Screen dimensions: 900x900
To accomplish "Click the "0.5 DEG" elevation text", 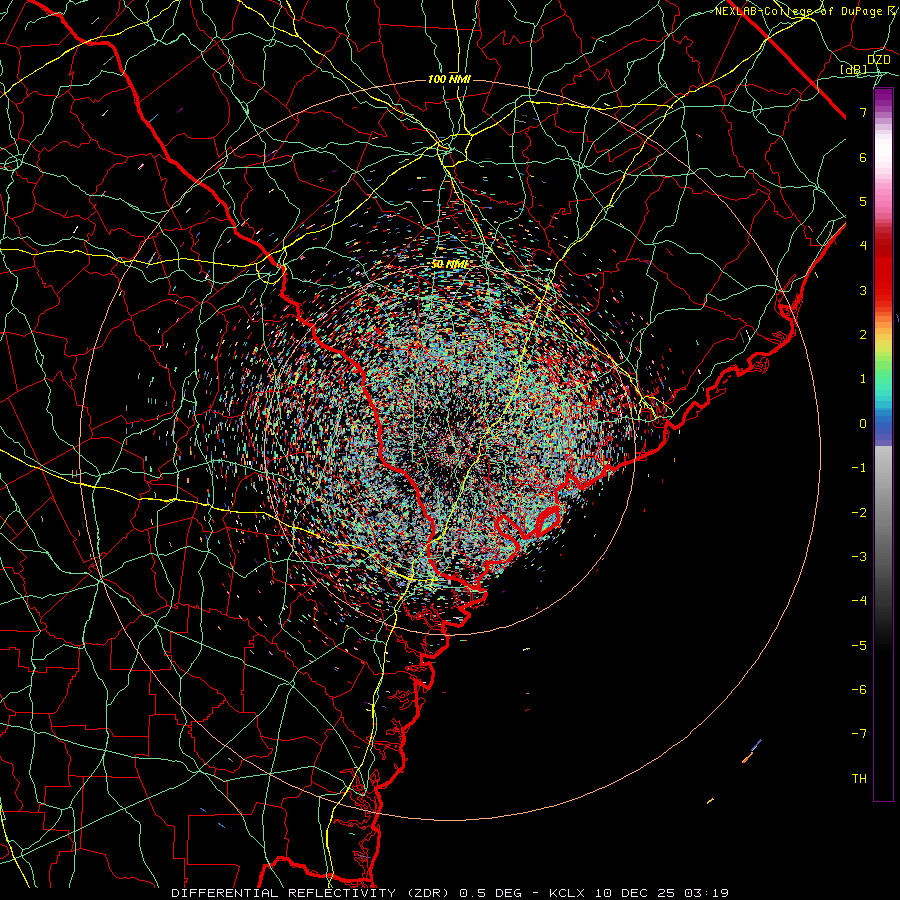I will (x=491, y=893).
